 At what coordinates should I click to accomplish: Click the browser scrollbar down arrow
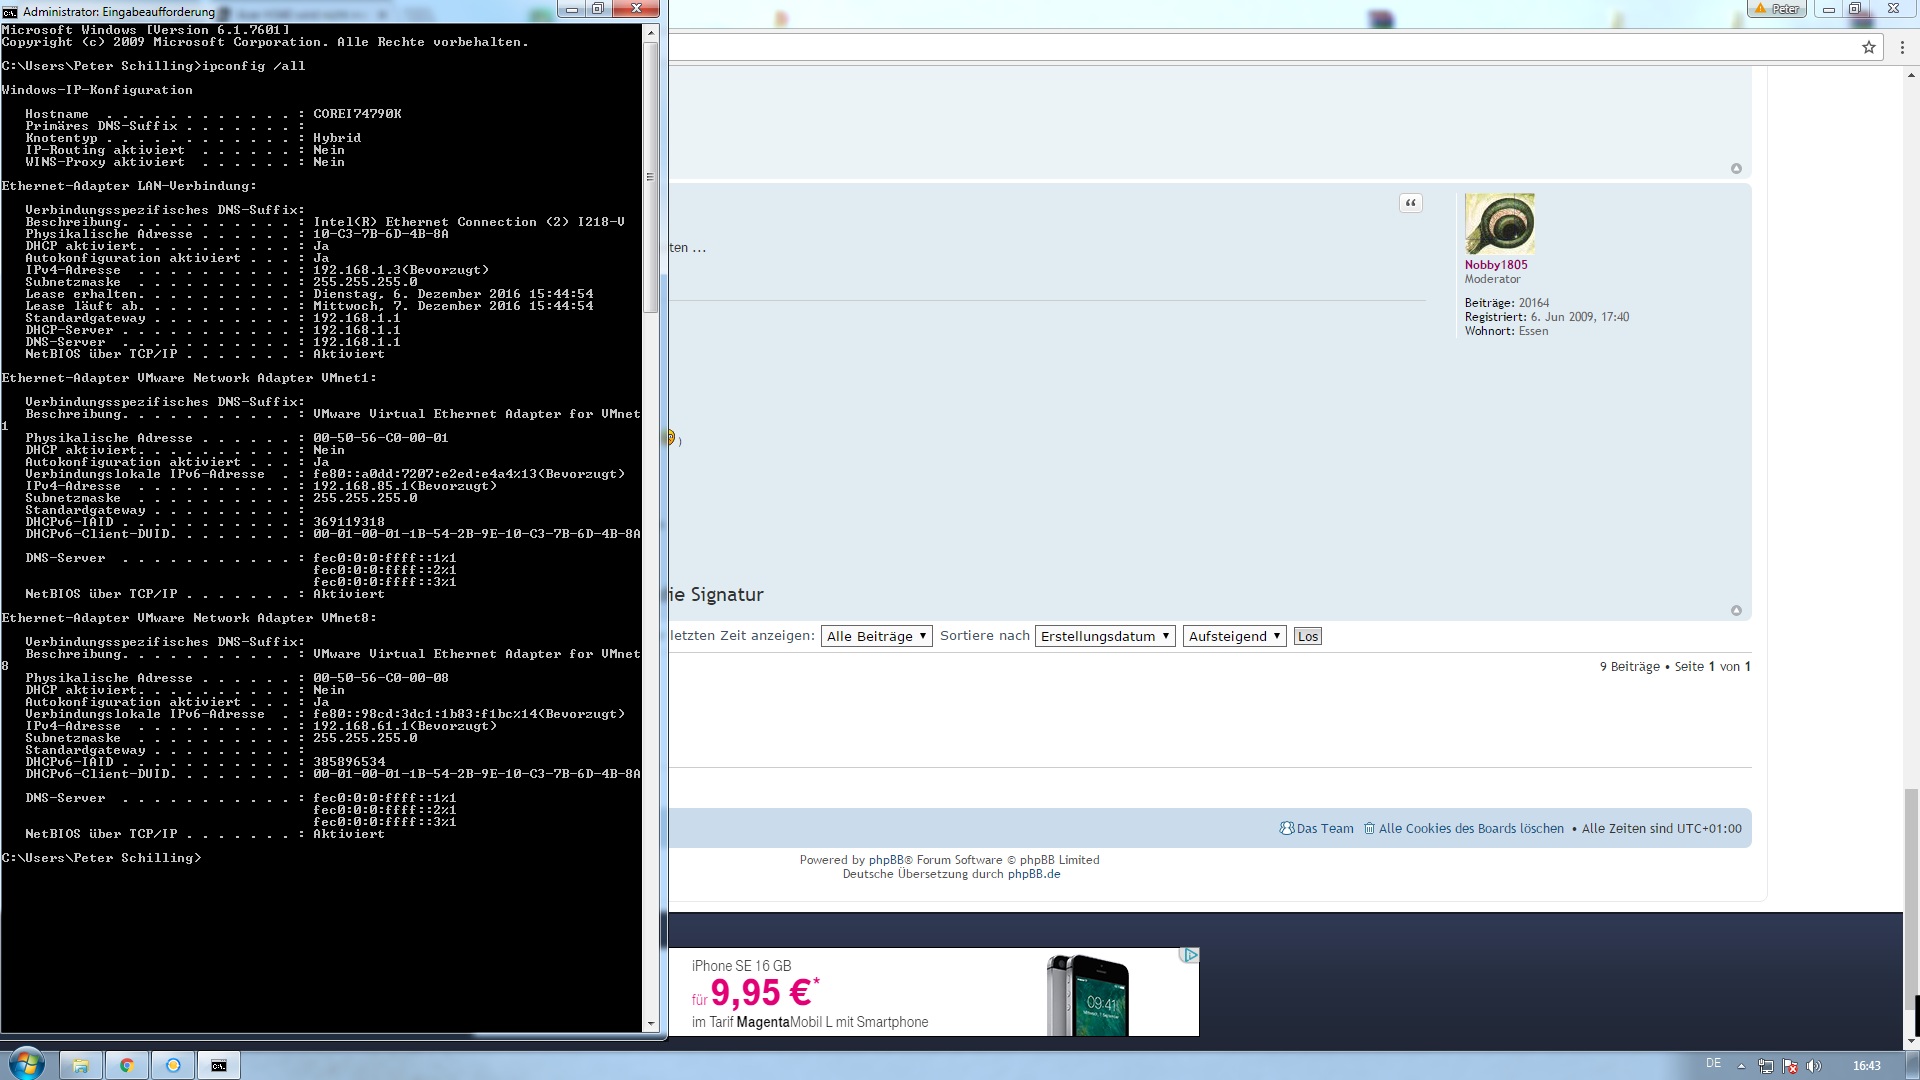point(1911,1041)
